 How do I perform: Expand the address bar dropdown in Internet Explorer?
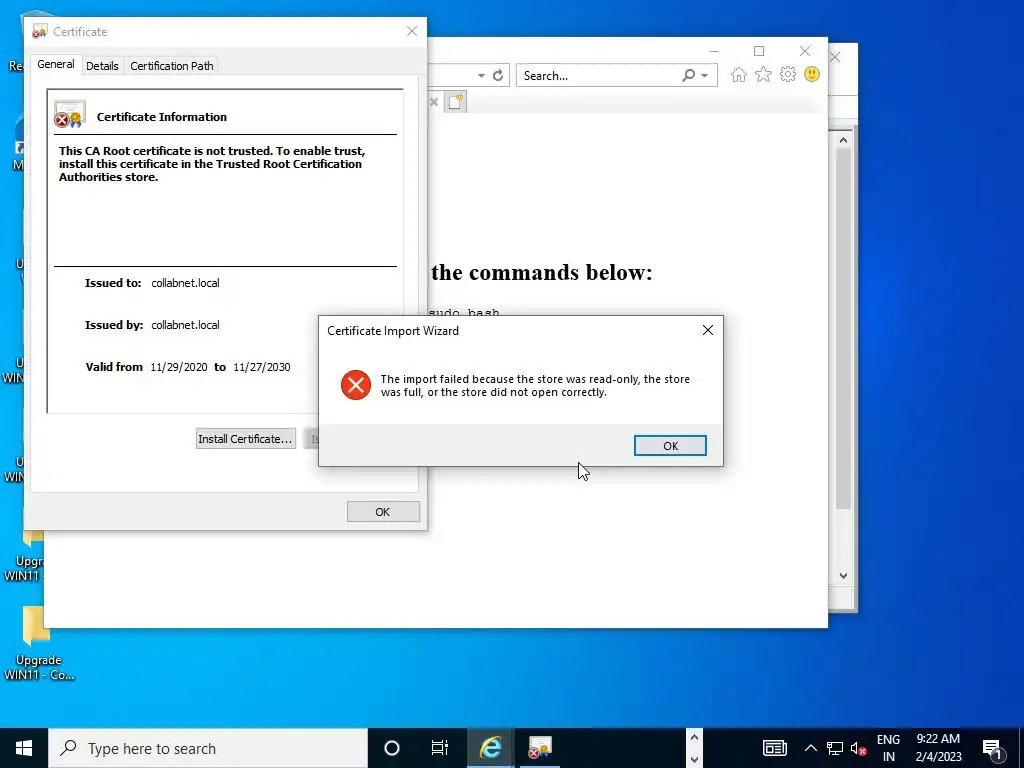[x=481, y=76]
